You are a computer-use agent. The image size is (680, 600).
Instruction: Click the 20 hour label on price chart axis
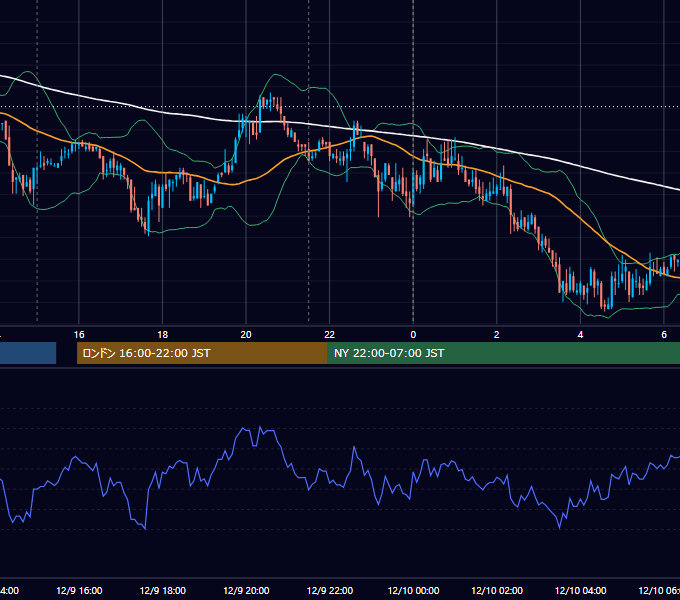pos(246,335)
